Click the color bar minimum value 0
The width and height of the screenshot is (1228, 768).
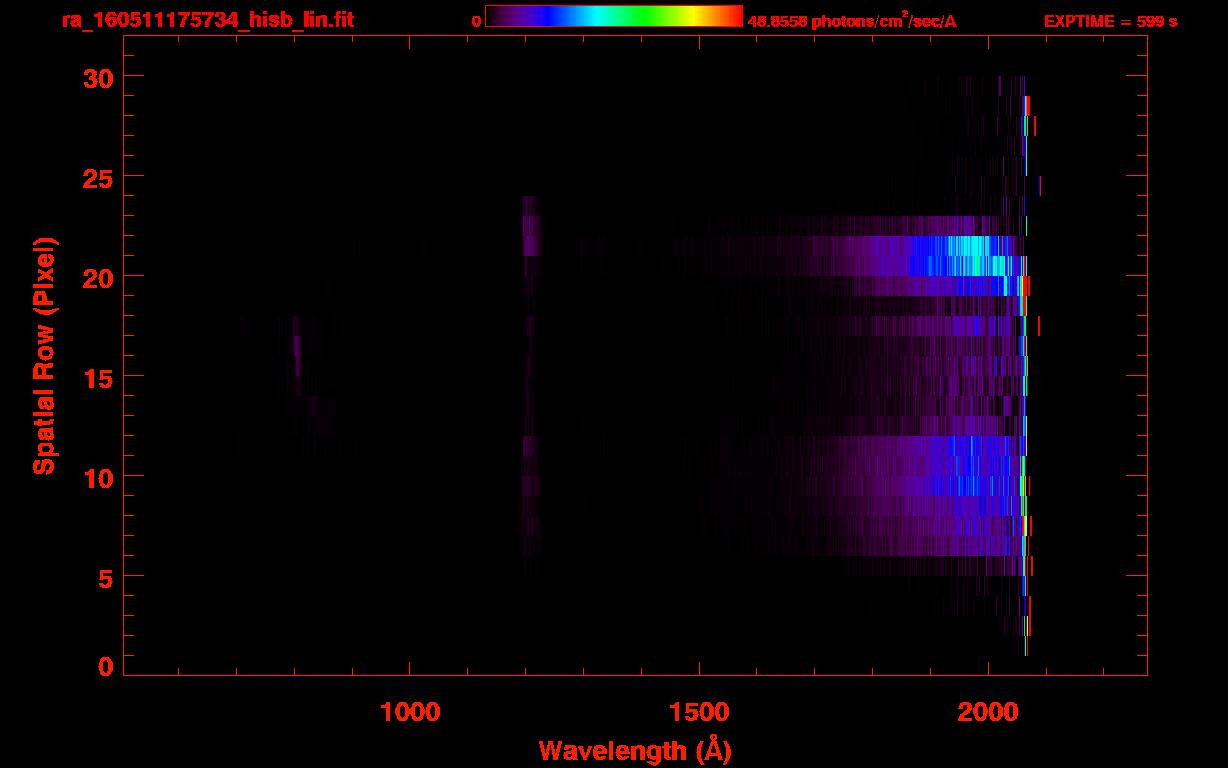(476, 21)
